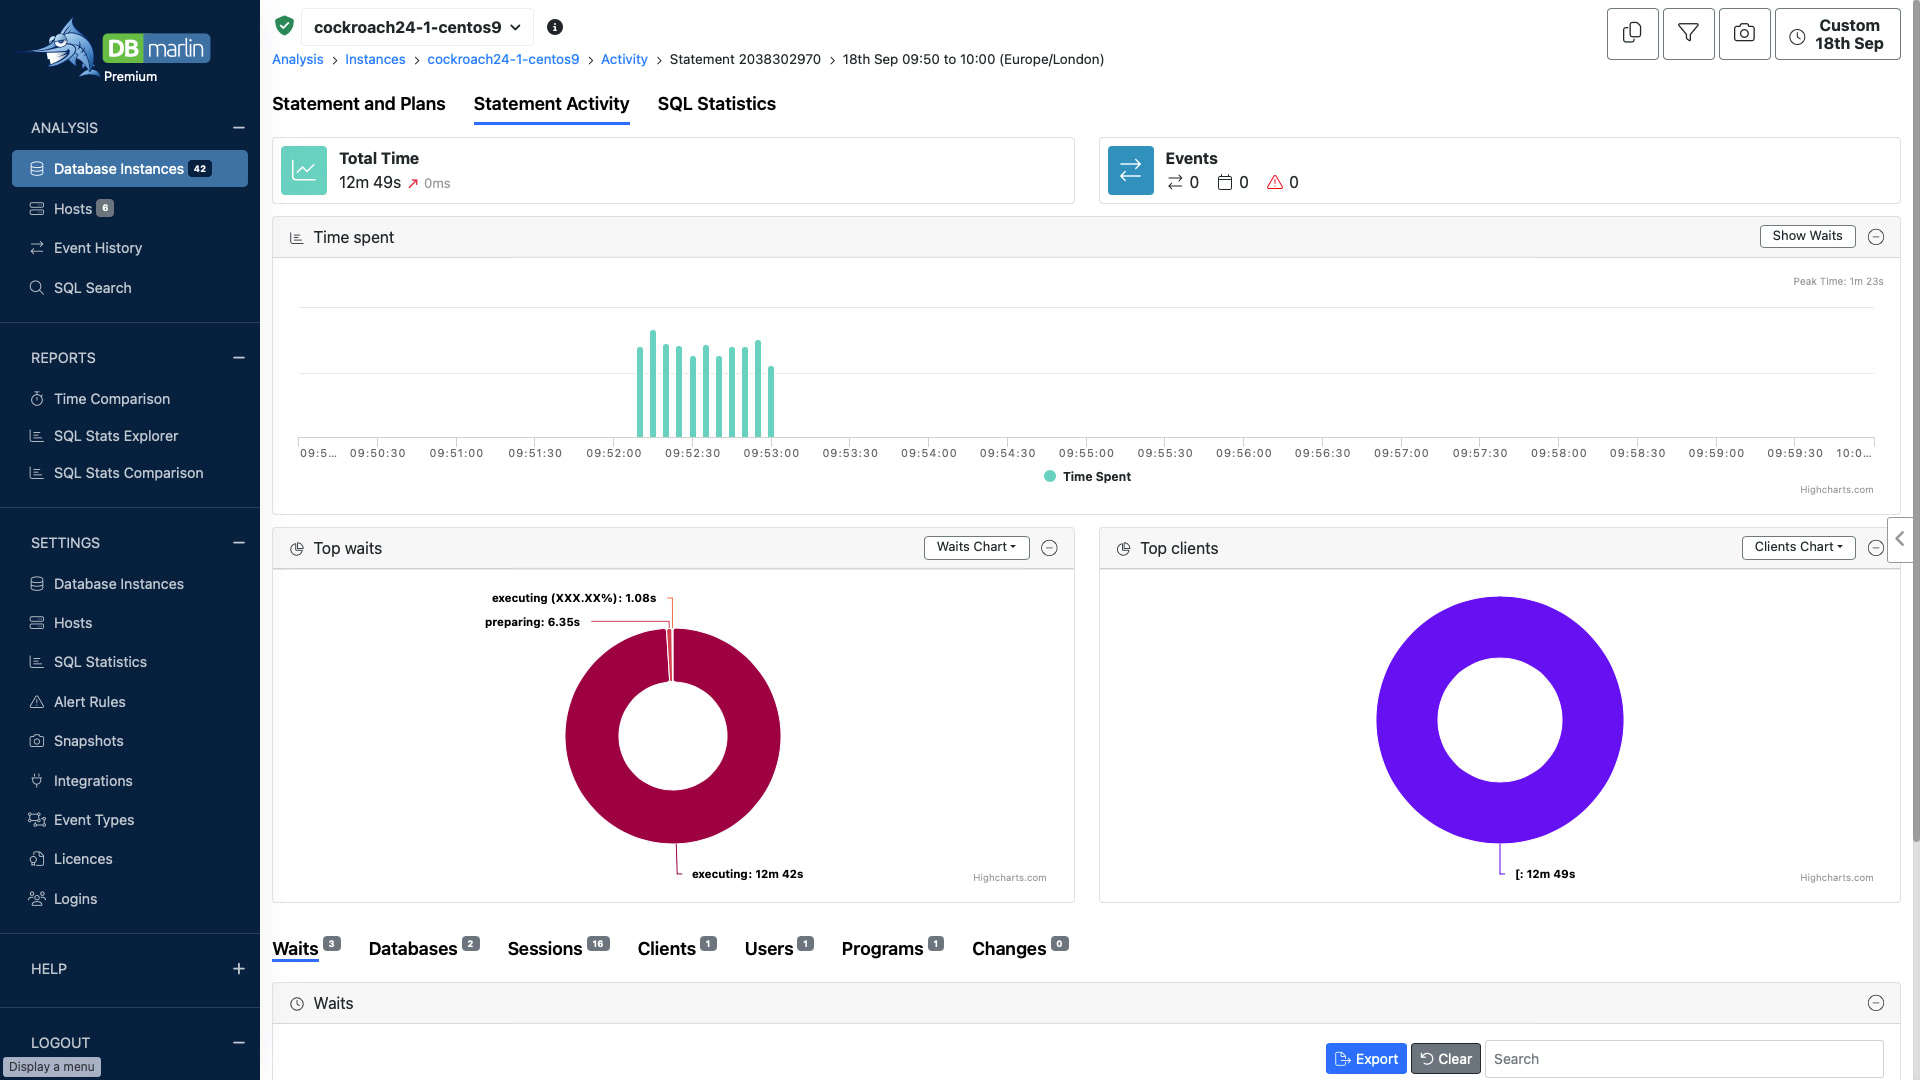The width and height of the screenshot is (1920, 1080).
Task: Collapse the ANALYSIS sidebar section
Action: (239, 128)
